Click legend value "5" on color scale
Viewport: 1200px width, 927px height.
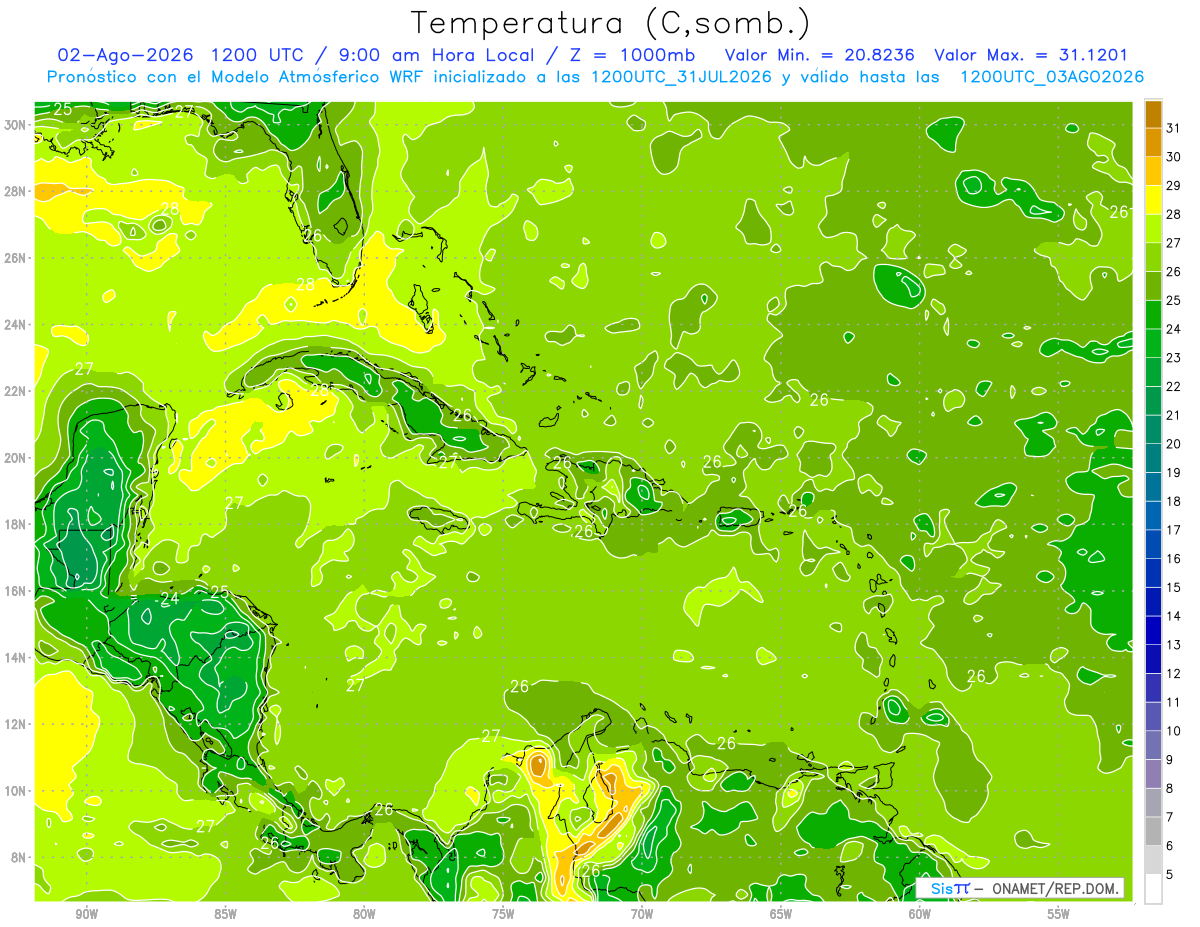click(x=1170, y=875)
